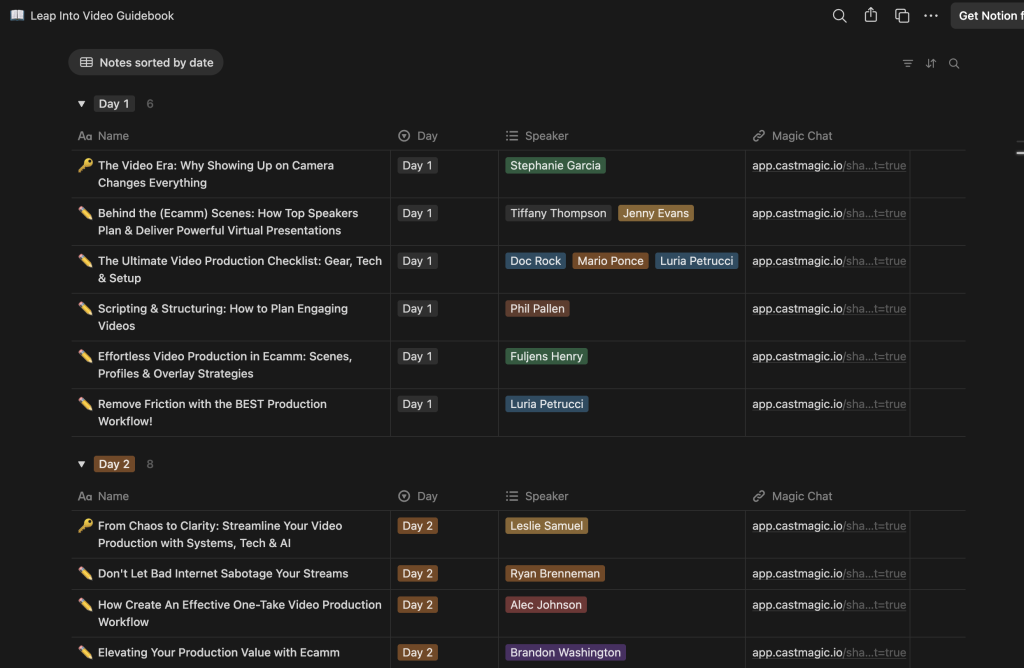Open castmagic link for Phil Pallen row
This screenshot has height=668, width=1024.
click(829, 308)
